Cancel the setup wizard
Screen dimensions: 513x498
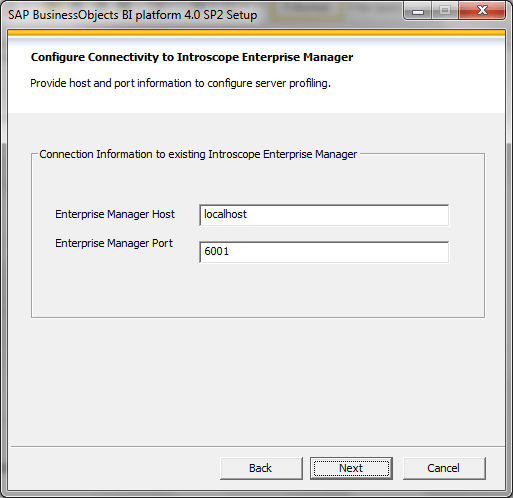(x=444, y=468)
